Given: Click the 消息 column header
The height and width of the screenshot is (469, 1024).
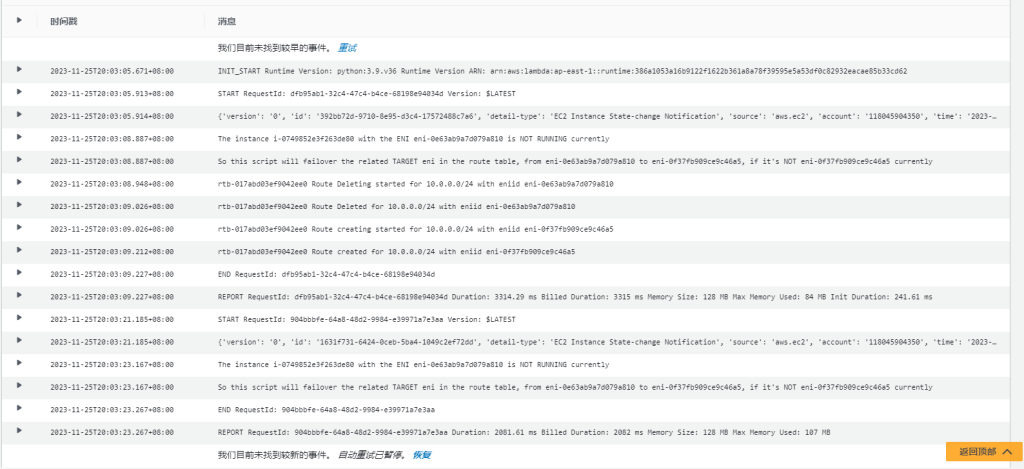Looking at the screenshot, I should coord(227,21).
